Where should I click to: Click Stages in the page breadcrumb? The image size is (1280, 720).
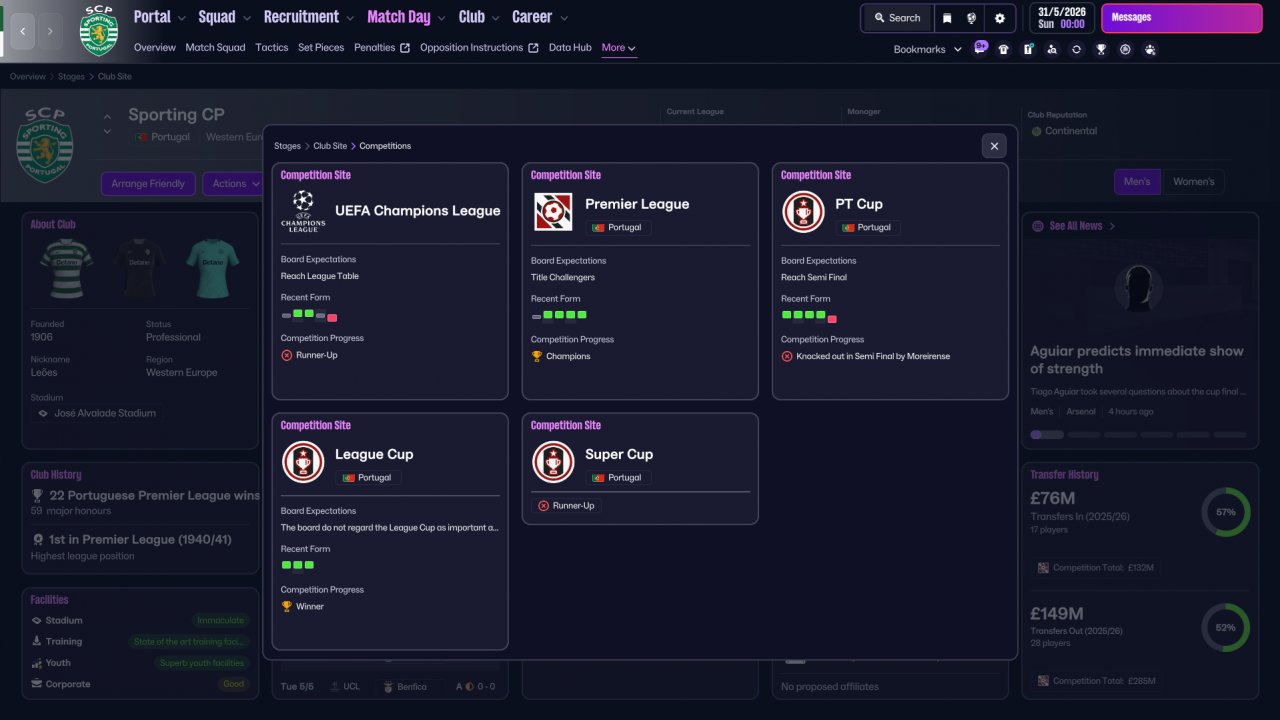click(71, 77)
